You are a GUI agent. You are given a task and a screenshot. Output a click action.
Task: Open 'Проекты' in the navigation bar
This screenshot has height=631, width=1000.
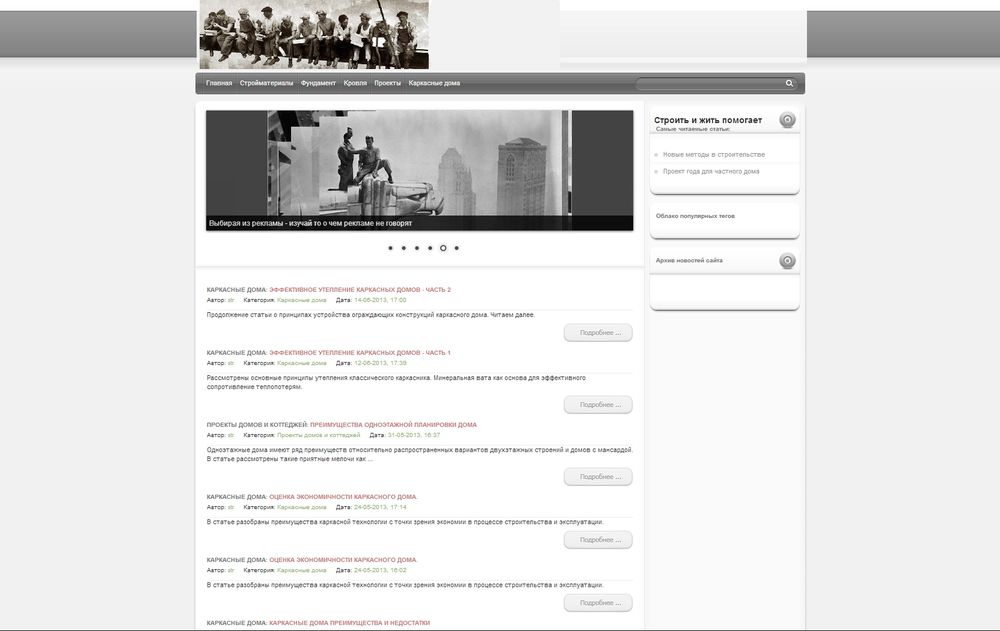point(388,83)
